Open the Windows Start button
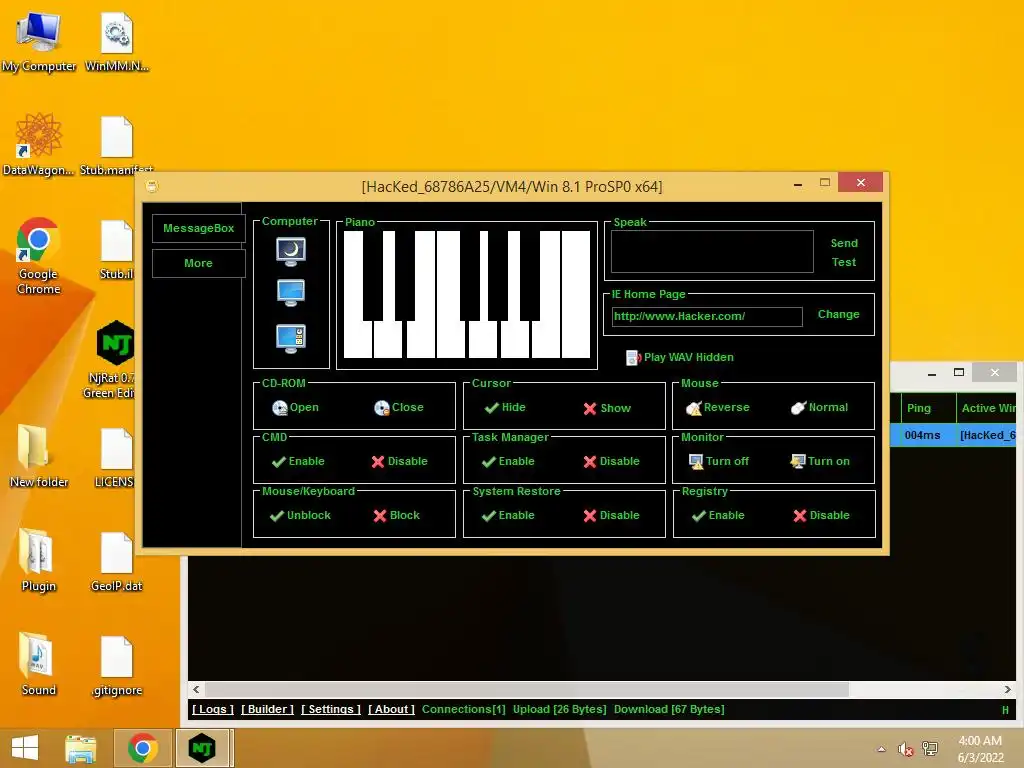The height and width of the screenshot is (768, 1024). click(x=25, y=748)
